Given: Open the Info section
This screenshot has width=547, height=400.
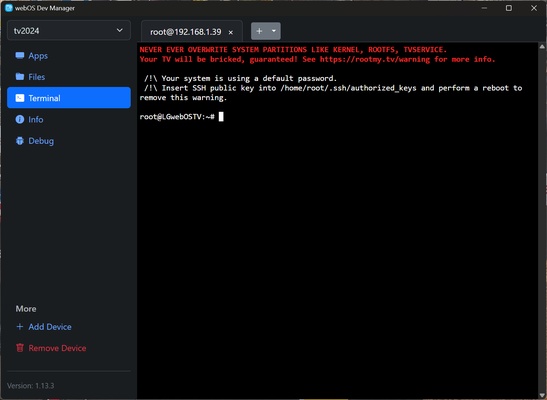Looking at the screenshot, I should pos(69,119).
